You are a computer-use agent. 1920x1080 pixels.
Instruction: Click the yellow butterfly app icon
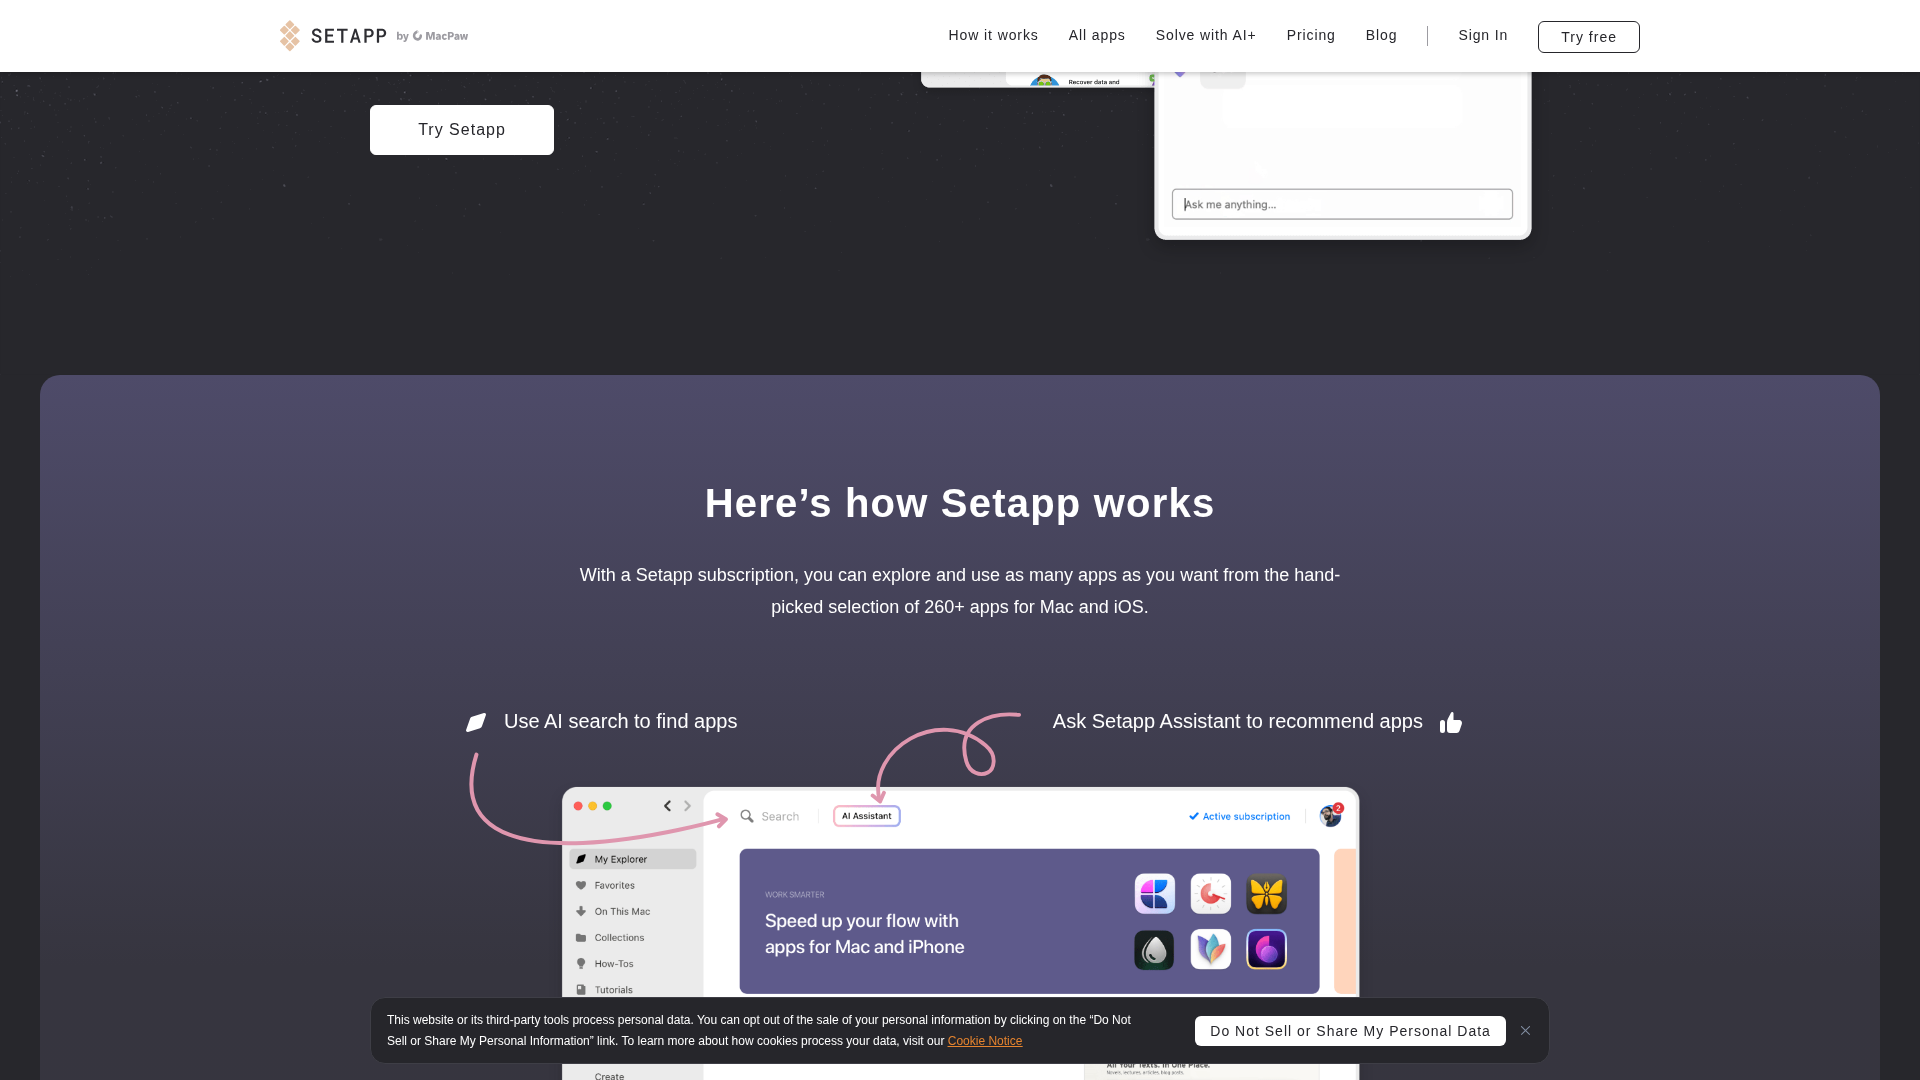[1266, 894]
